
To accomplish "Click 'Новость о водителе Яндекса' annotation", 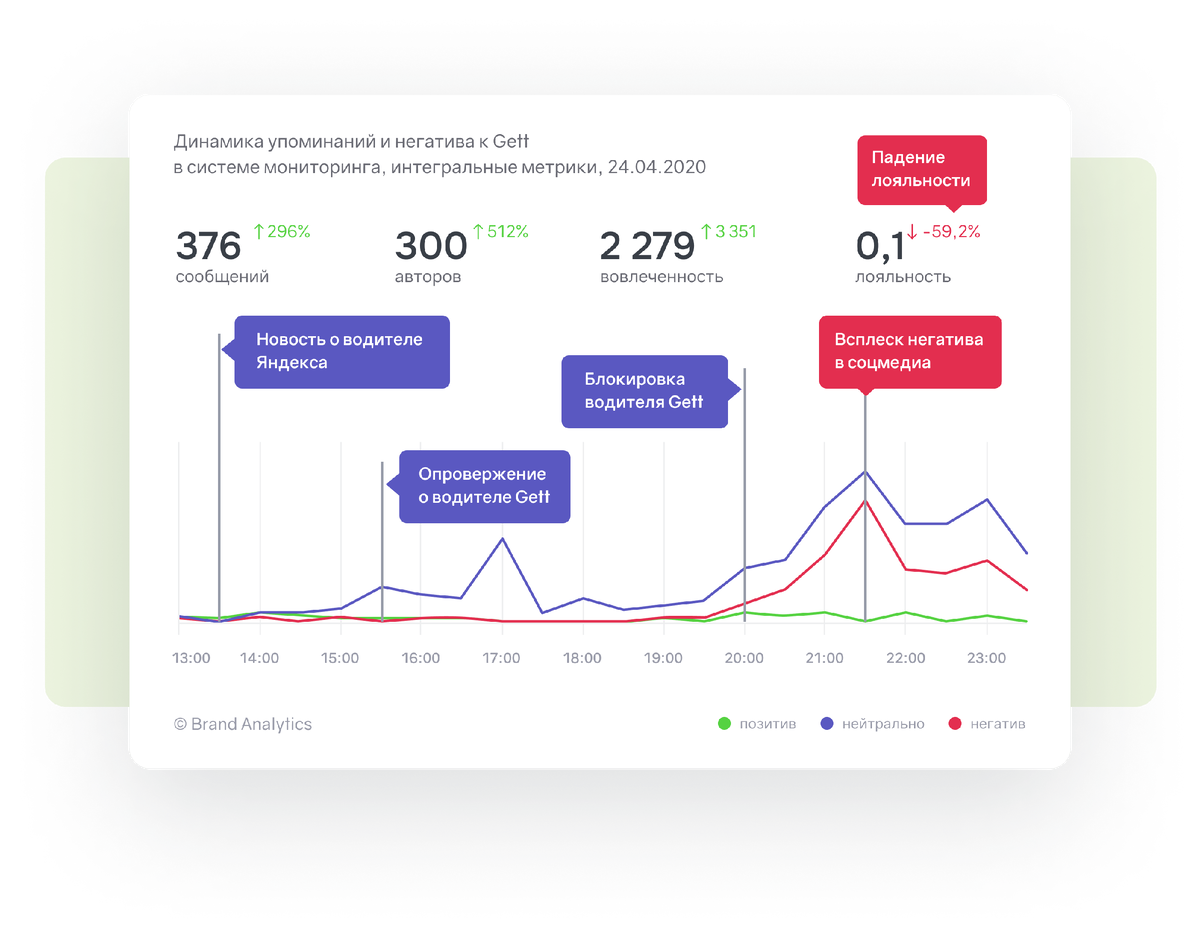I will click(340, 352).
